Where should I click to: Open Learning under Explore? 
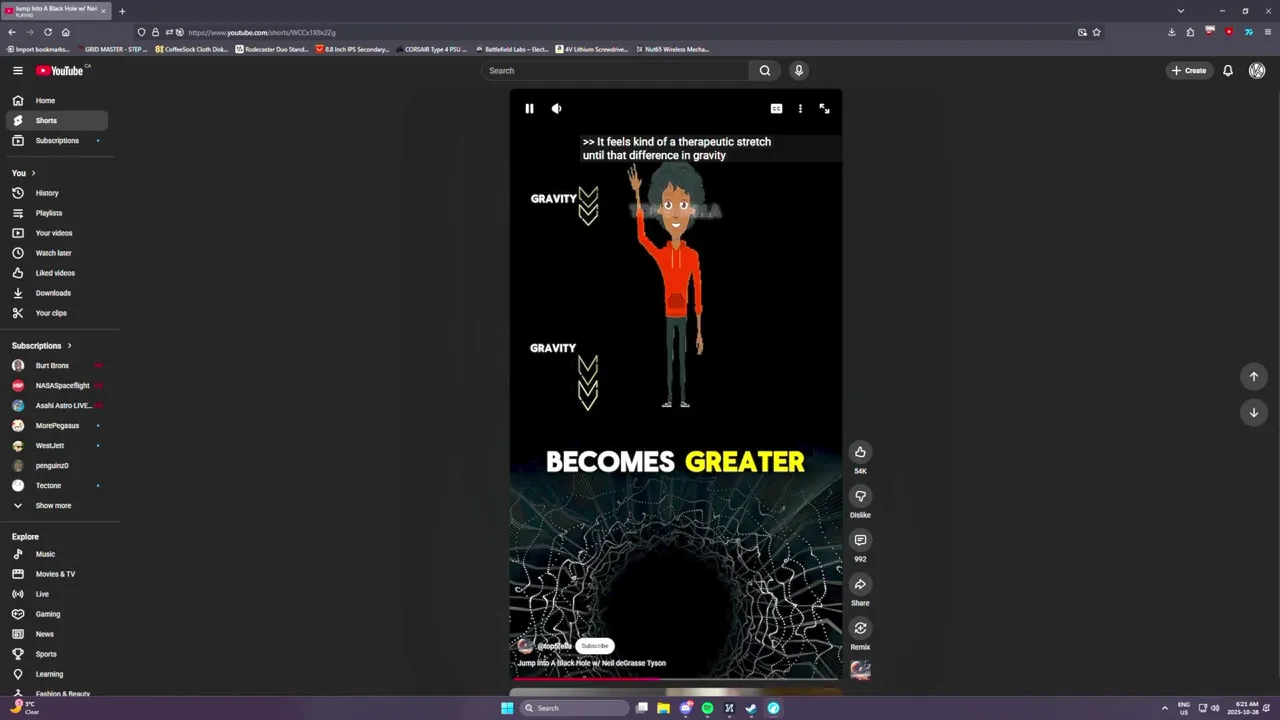pos(57,674)
